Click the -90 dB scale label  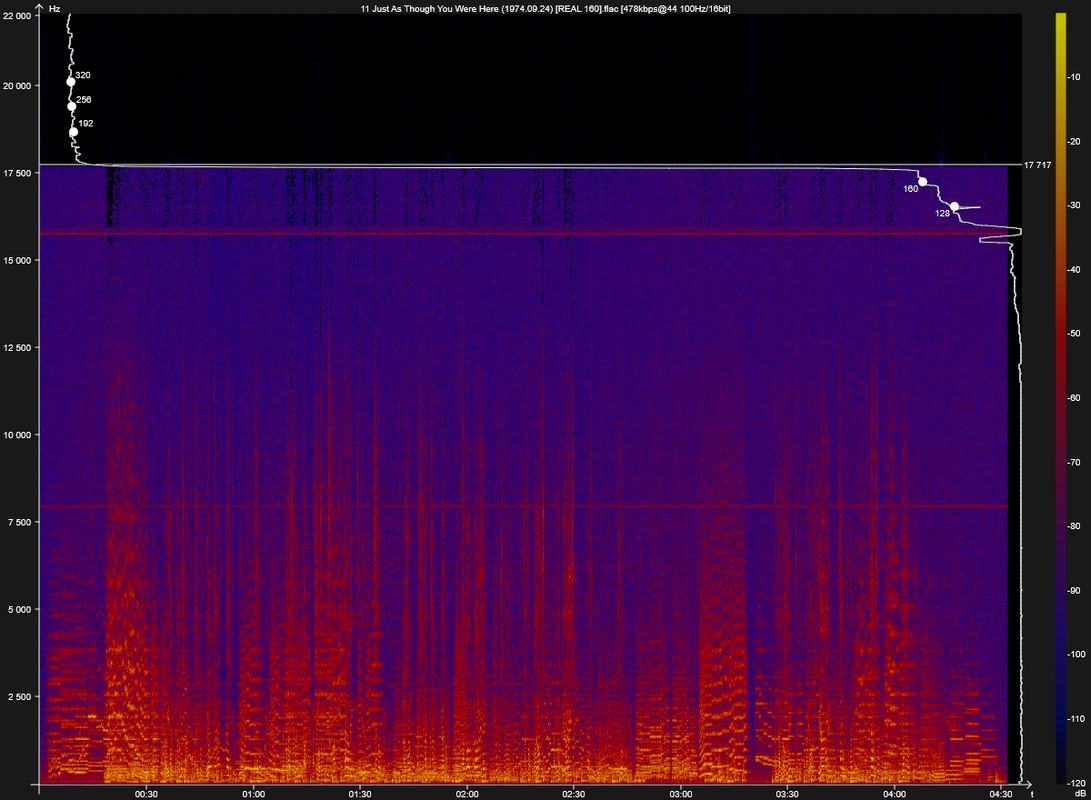[x=1074, y=591]
